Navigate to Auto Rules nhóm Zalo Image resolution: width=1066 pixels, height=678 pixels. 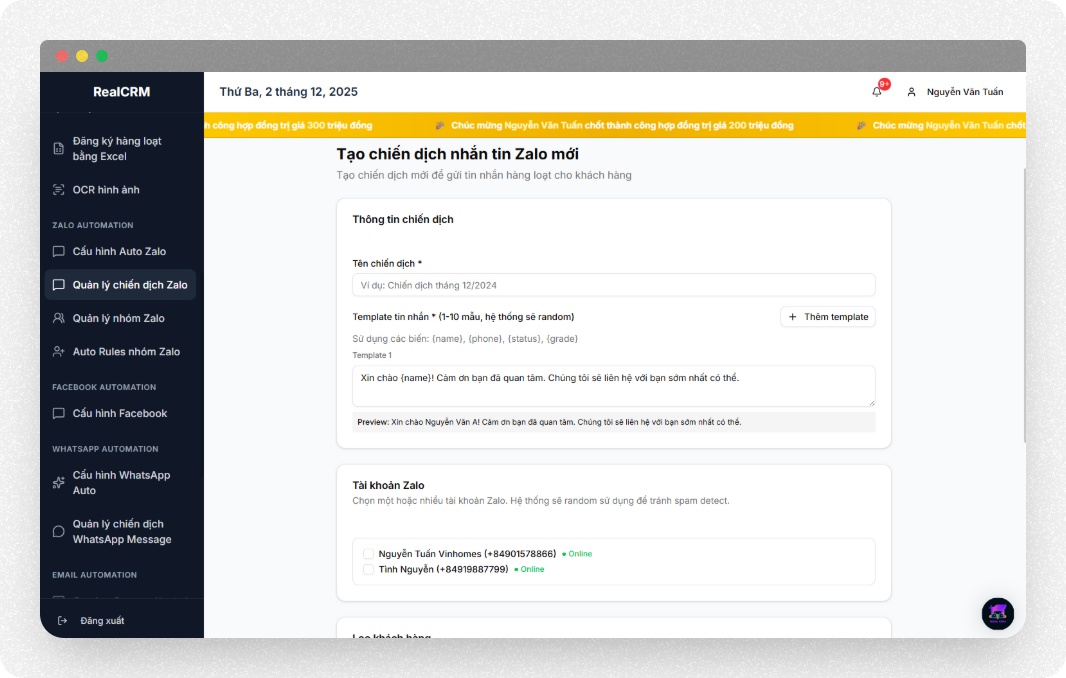pyautogui.click(x=120, y=352)
